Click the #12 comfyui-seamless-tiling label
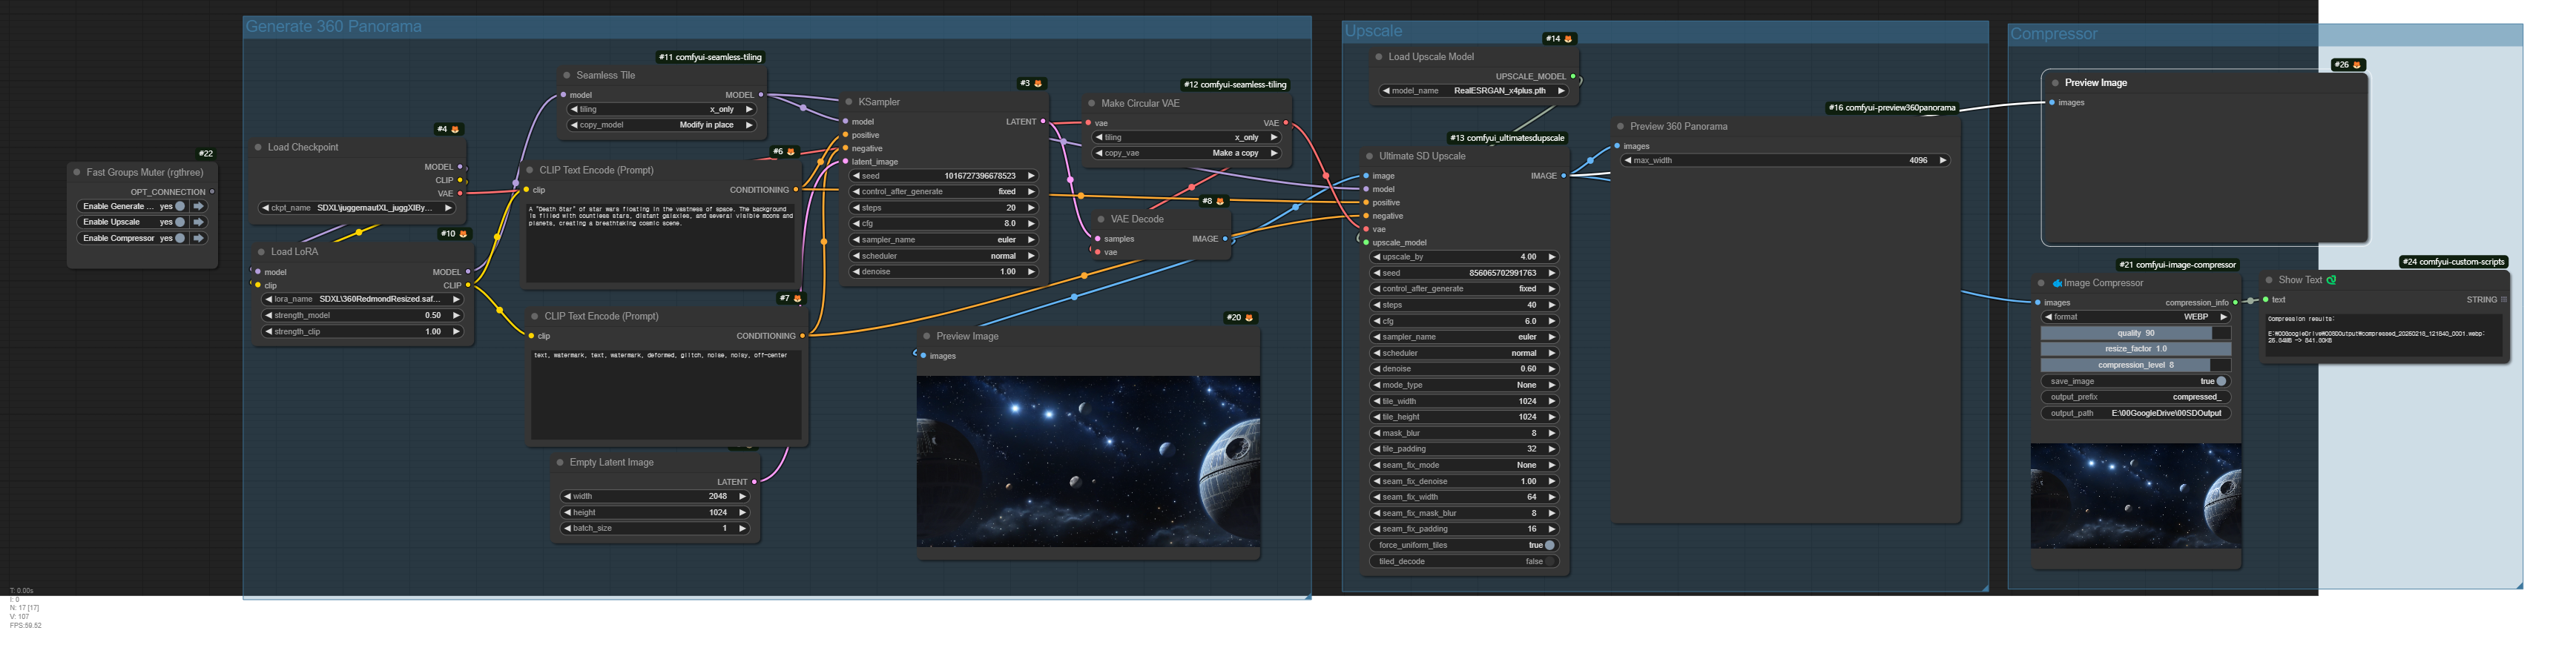The image size is (2576, 662). [1235, 85]
